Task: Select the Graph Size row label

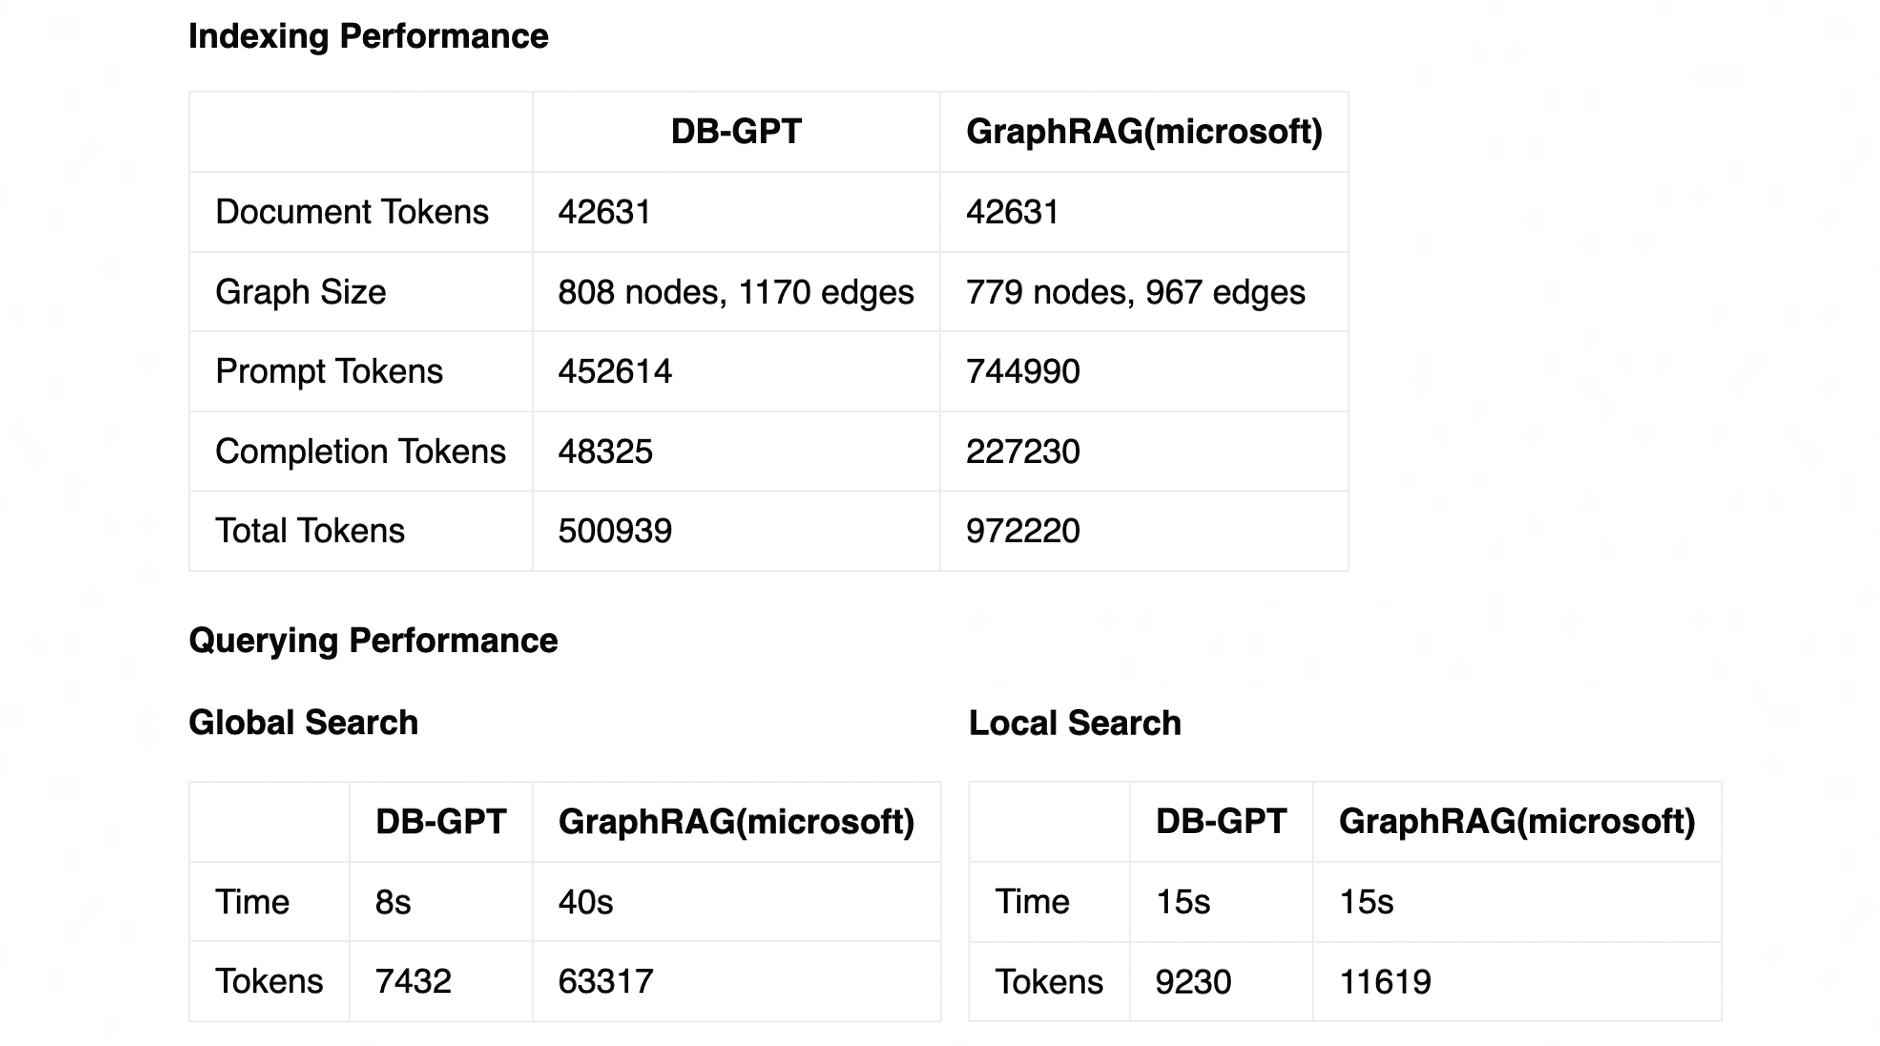Action: [x=300, y=292]
